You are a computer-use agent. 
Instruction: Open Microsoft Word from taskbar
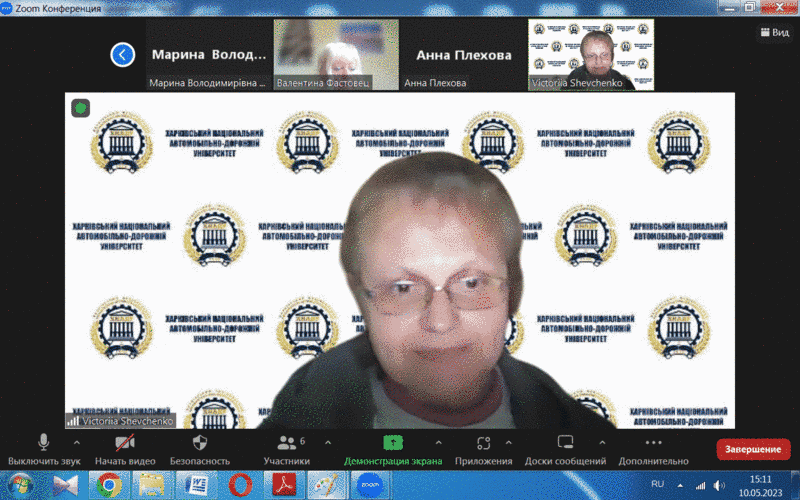[x=195, y=485]
